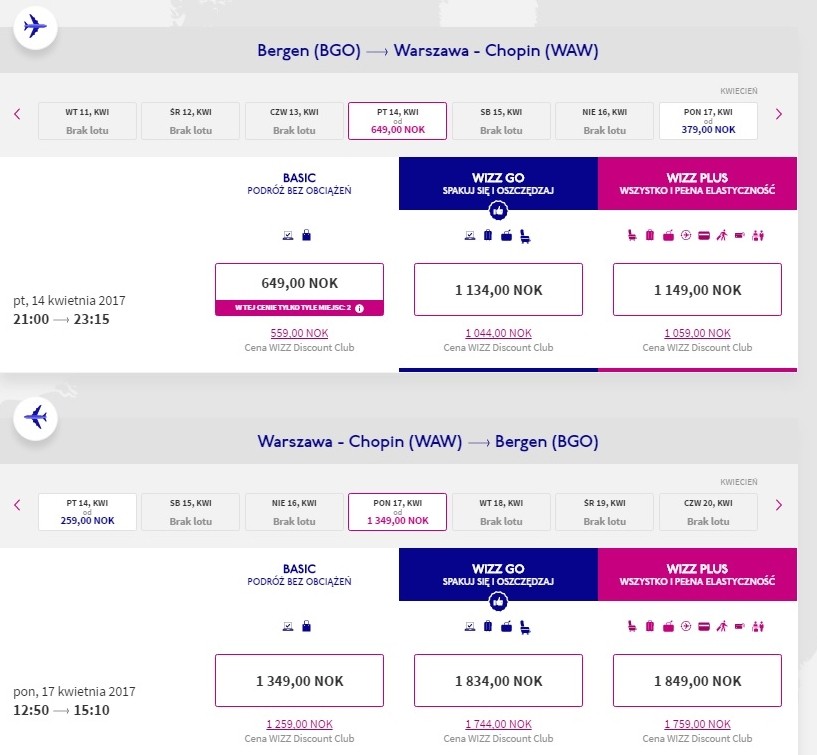
Task: Click two-passengers icon in WIZZ PLUS, Warszawa–Bergen flight
Action: point(758,626)
